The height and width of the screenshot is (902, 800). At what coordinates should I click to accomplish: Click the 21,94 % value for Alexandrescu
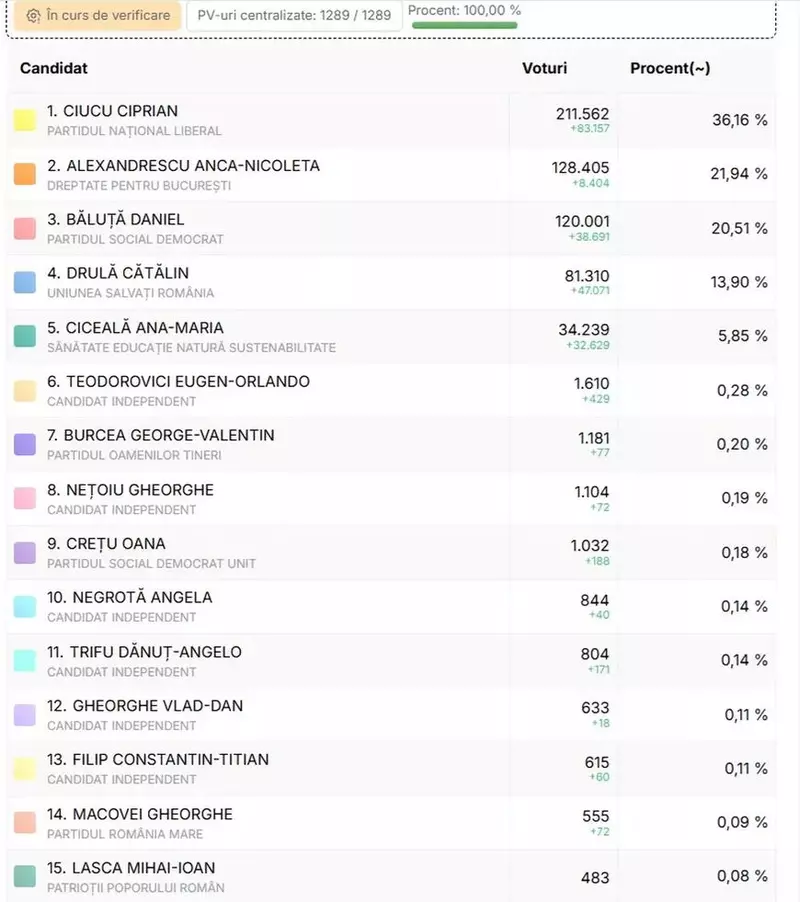click(x=739, y=174)
